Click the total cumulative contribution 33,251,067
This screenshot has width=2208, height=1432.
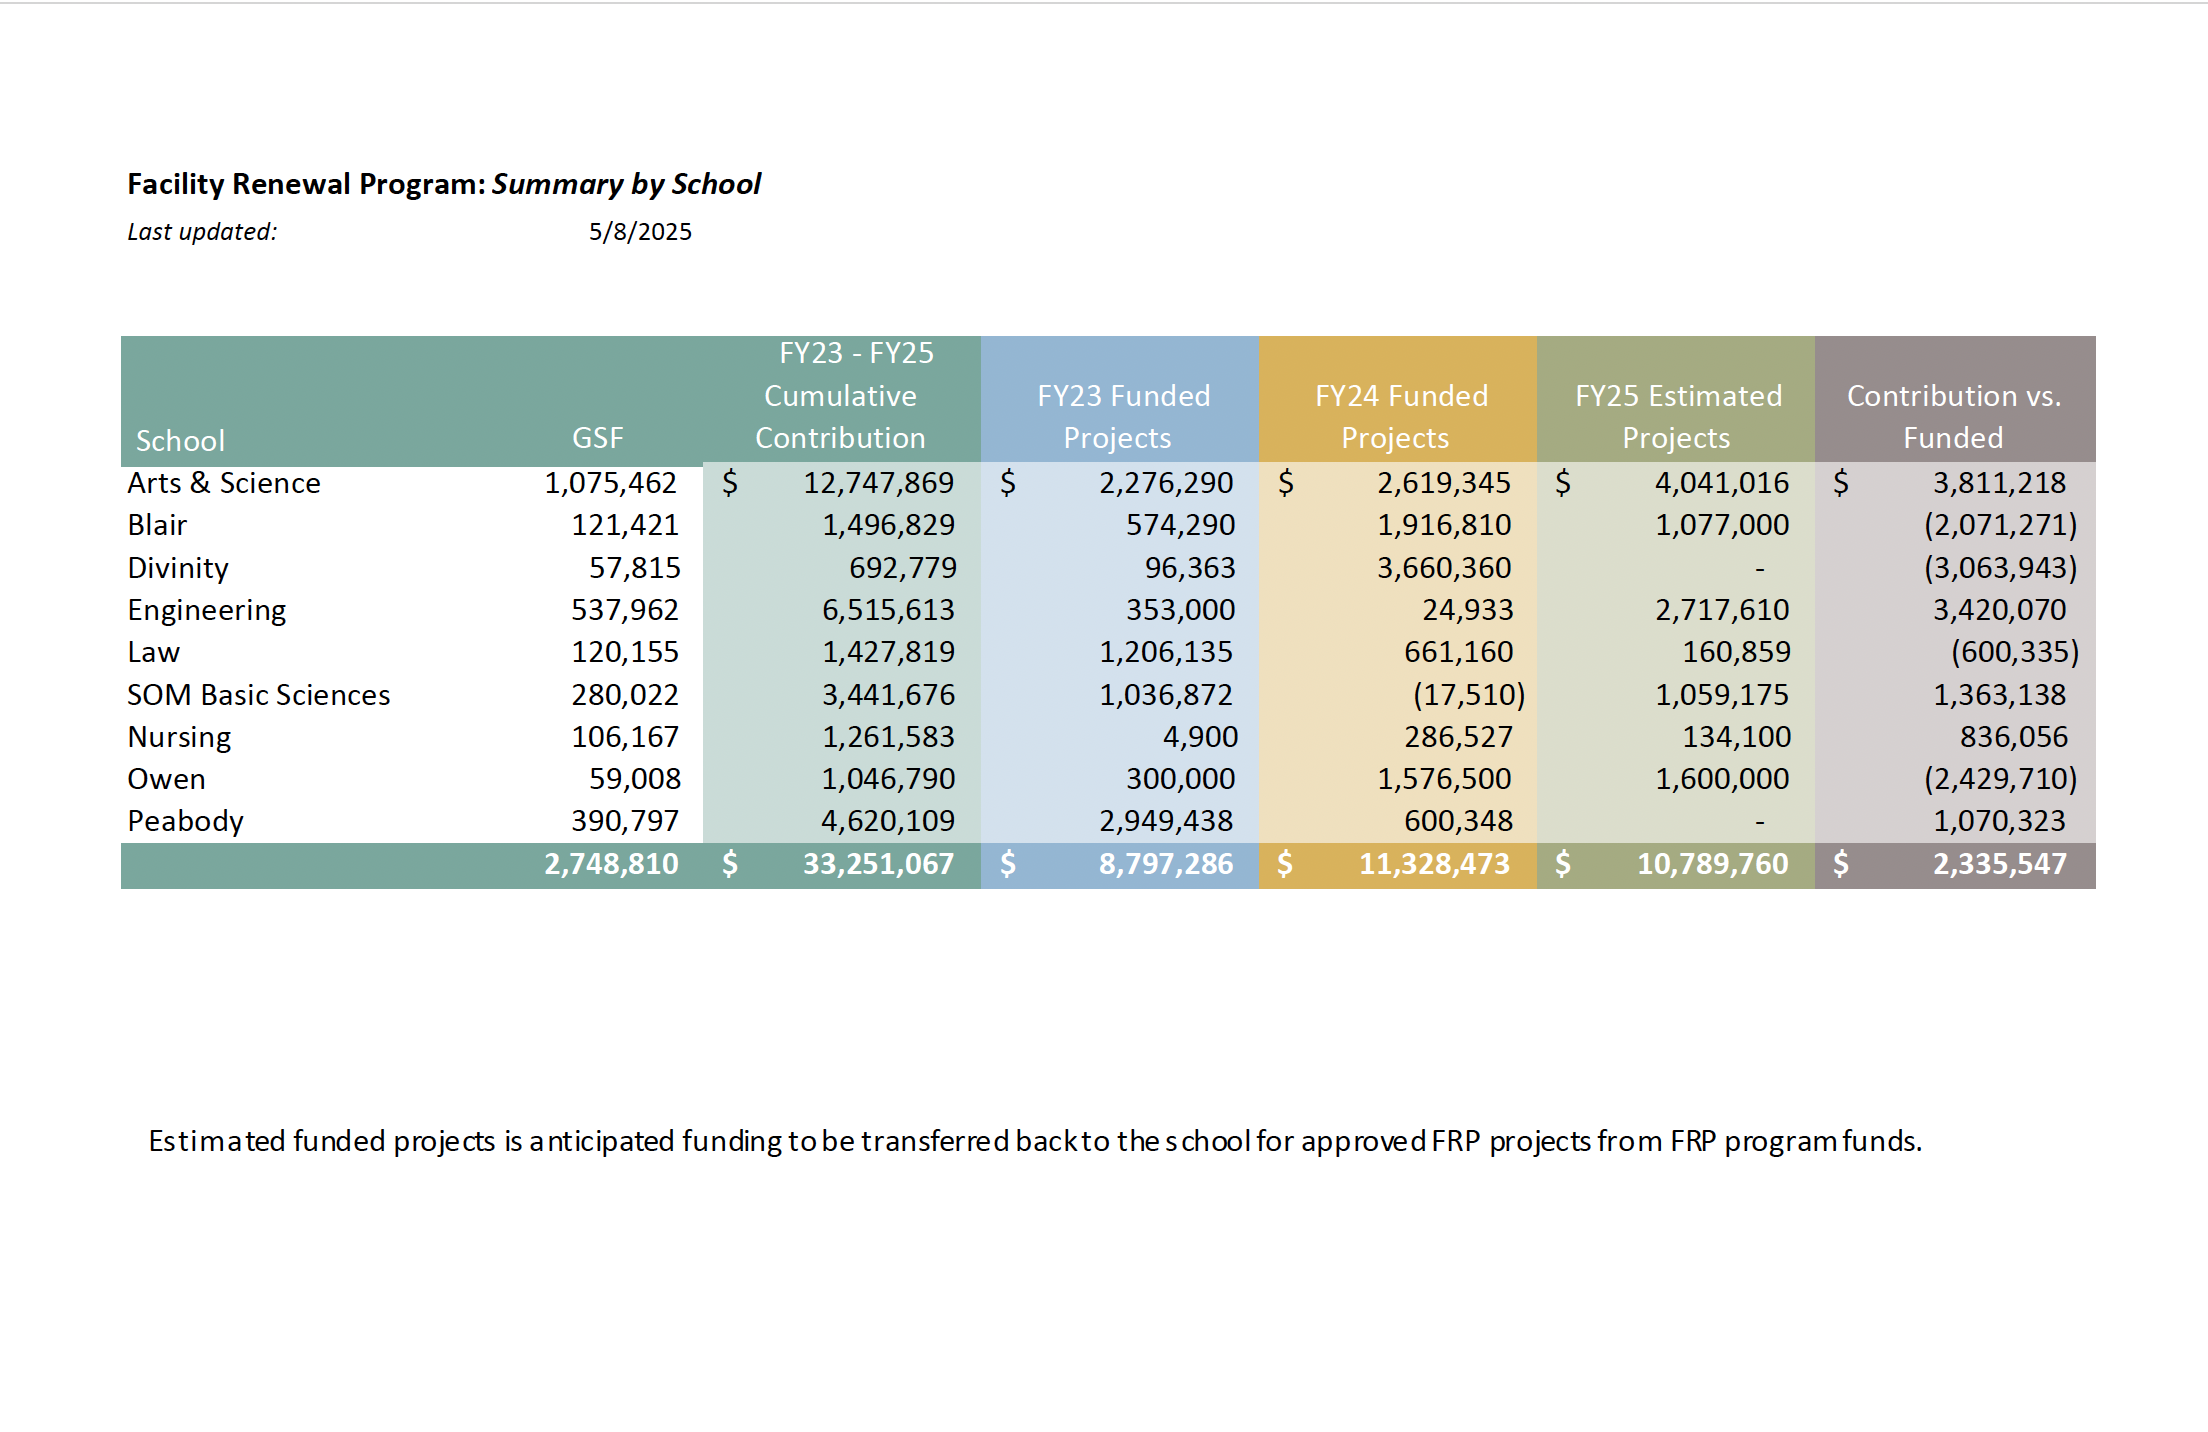tap(877, 864)
